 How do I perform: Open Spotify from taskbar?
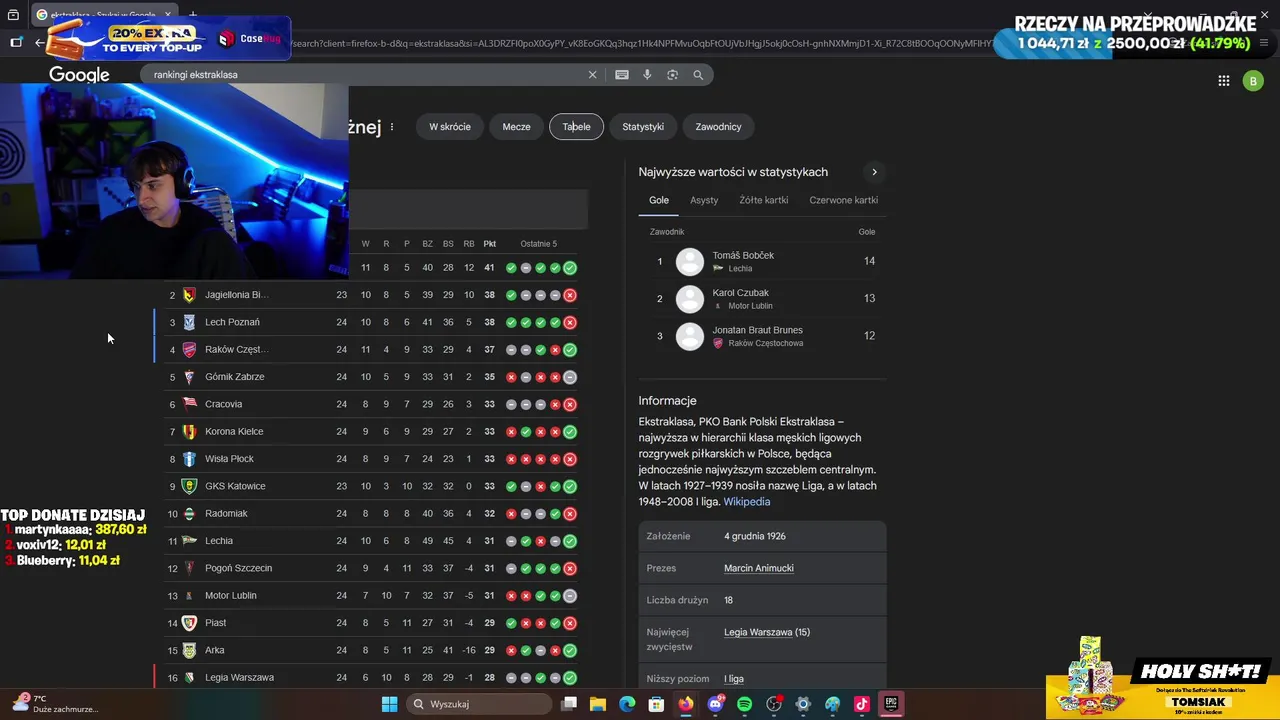pos(744,704)
